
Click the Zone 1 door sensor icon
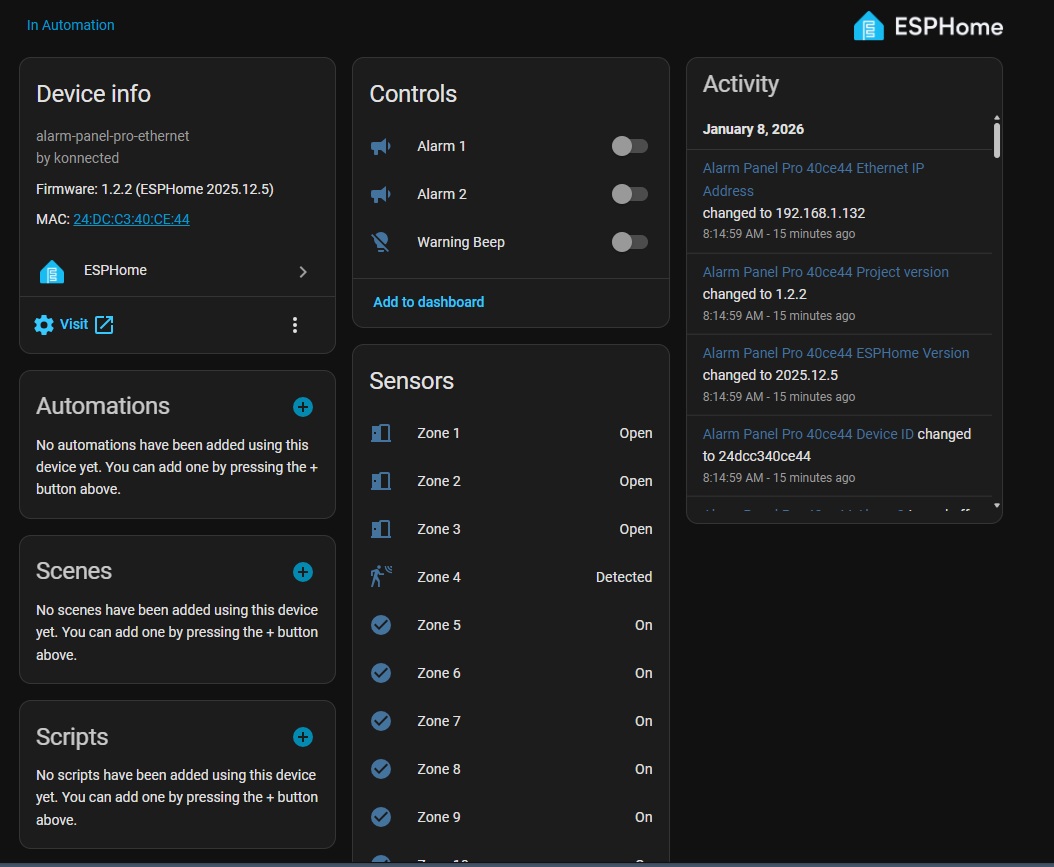point(381,433)
